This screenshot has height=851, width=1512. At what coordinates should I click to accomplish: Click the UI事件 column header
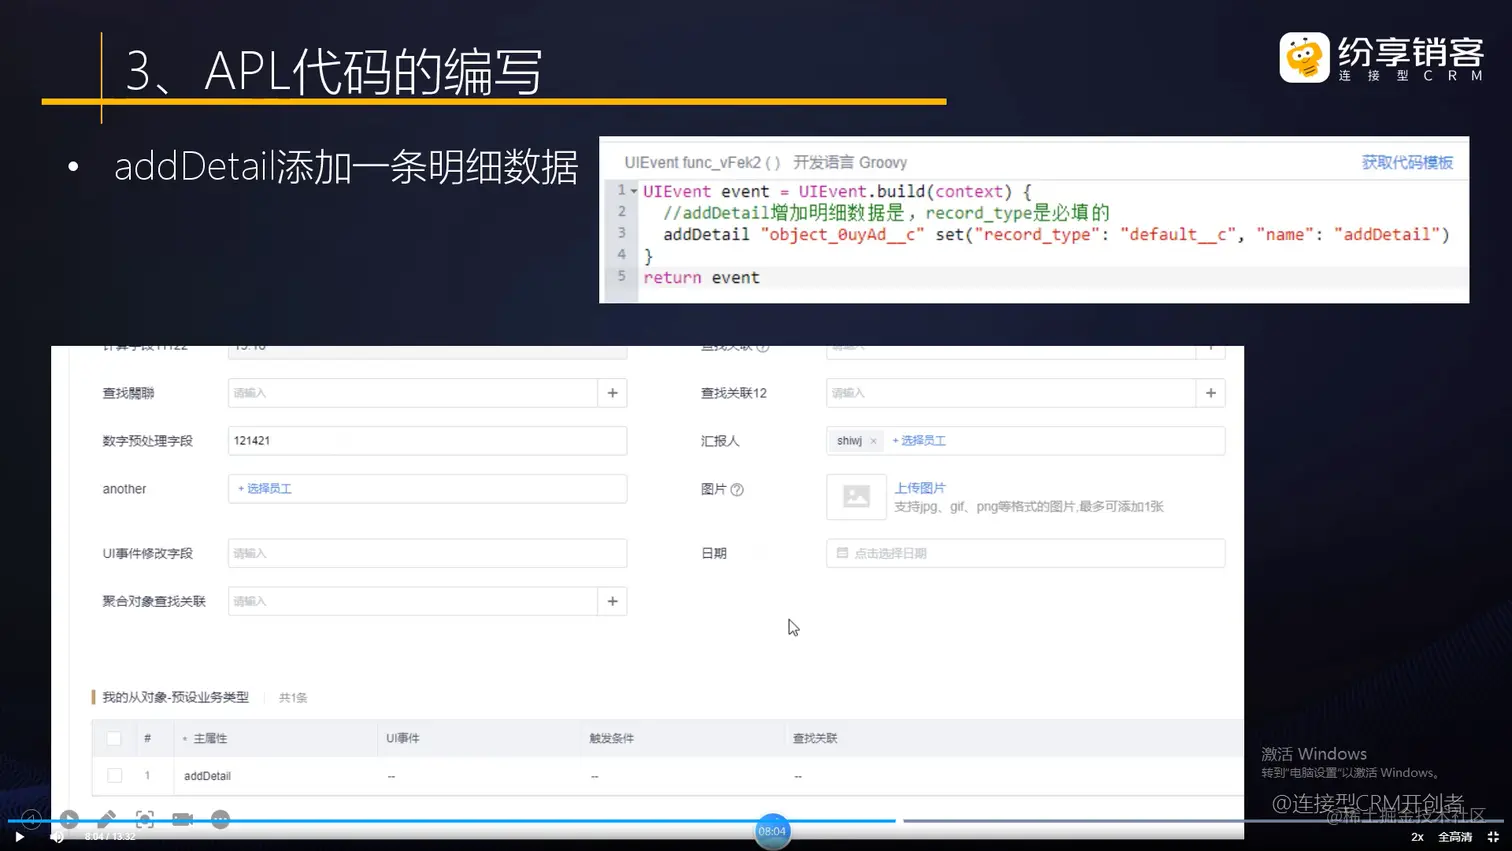click(403, 739)
